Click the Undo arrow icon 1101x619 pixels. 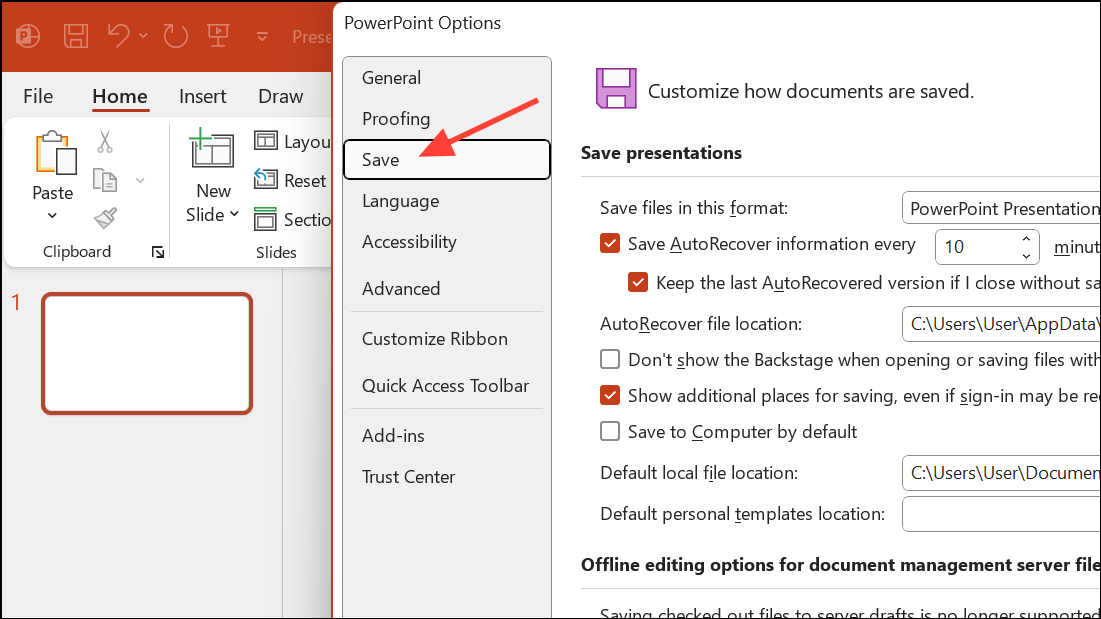pos(119,36)
